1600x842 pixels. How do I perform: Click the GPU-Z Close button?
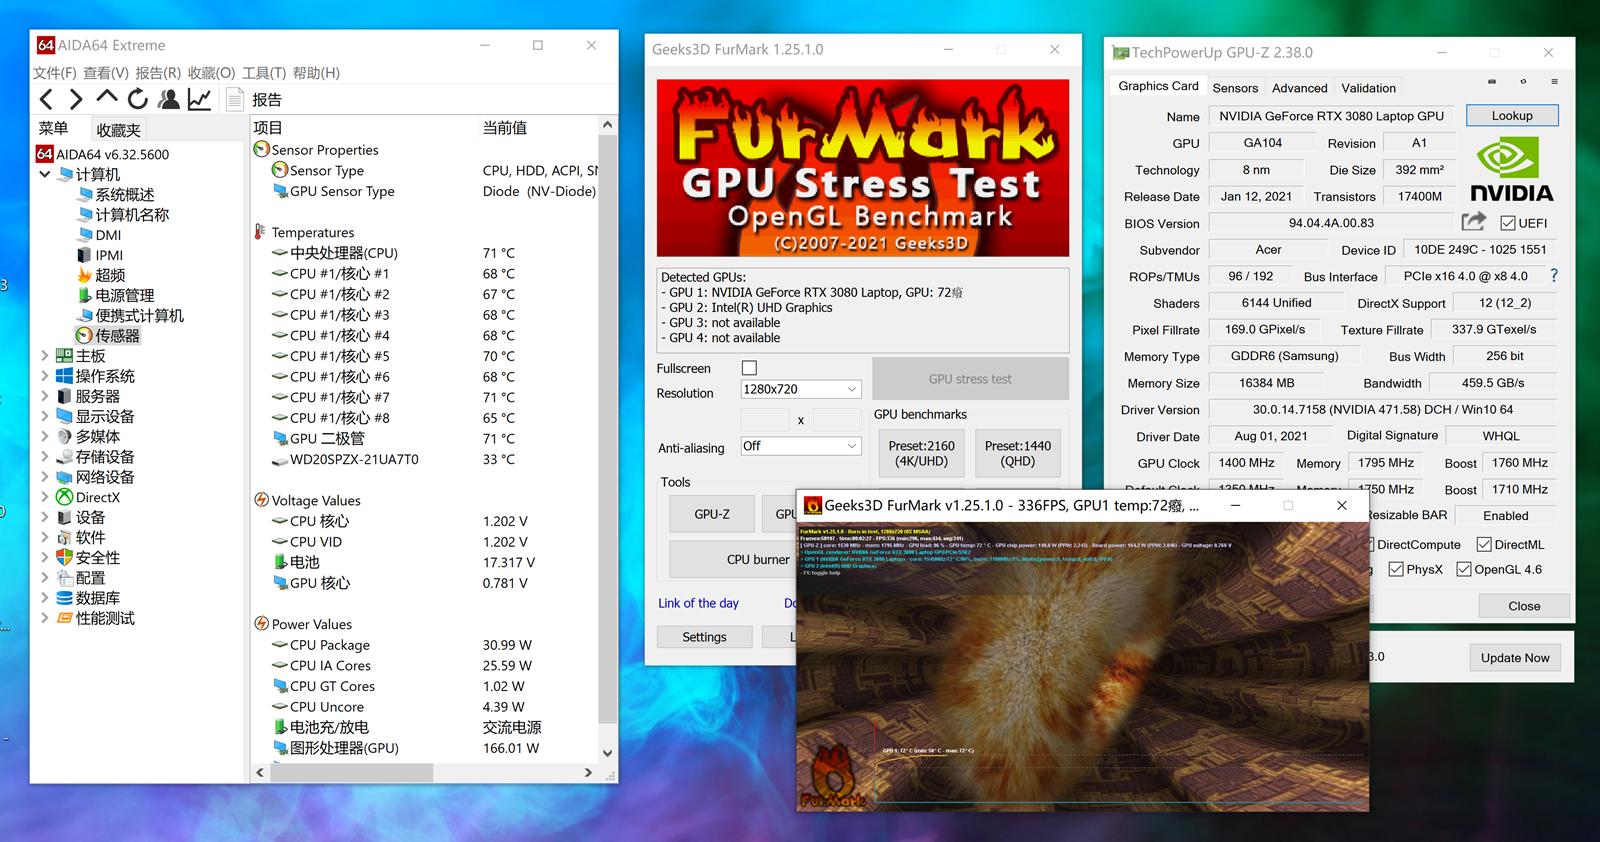(x=1524, y=605)
